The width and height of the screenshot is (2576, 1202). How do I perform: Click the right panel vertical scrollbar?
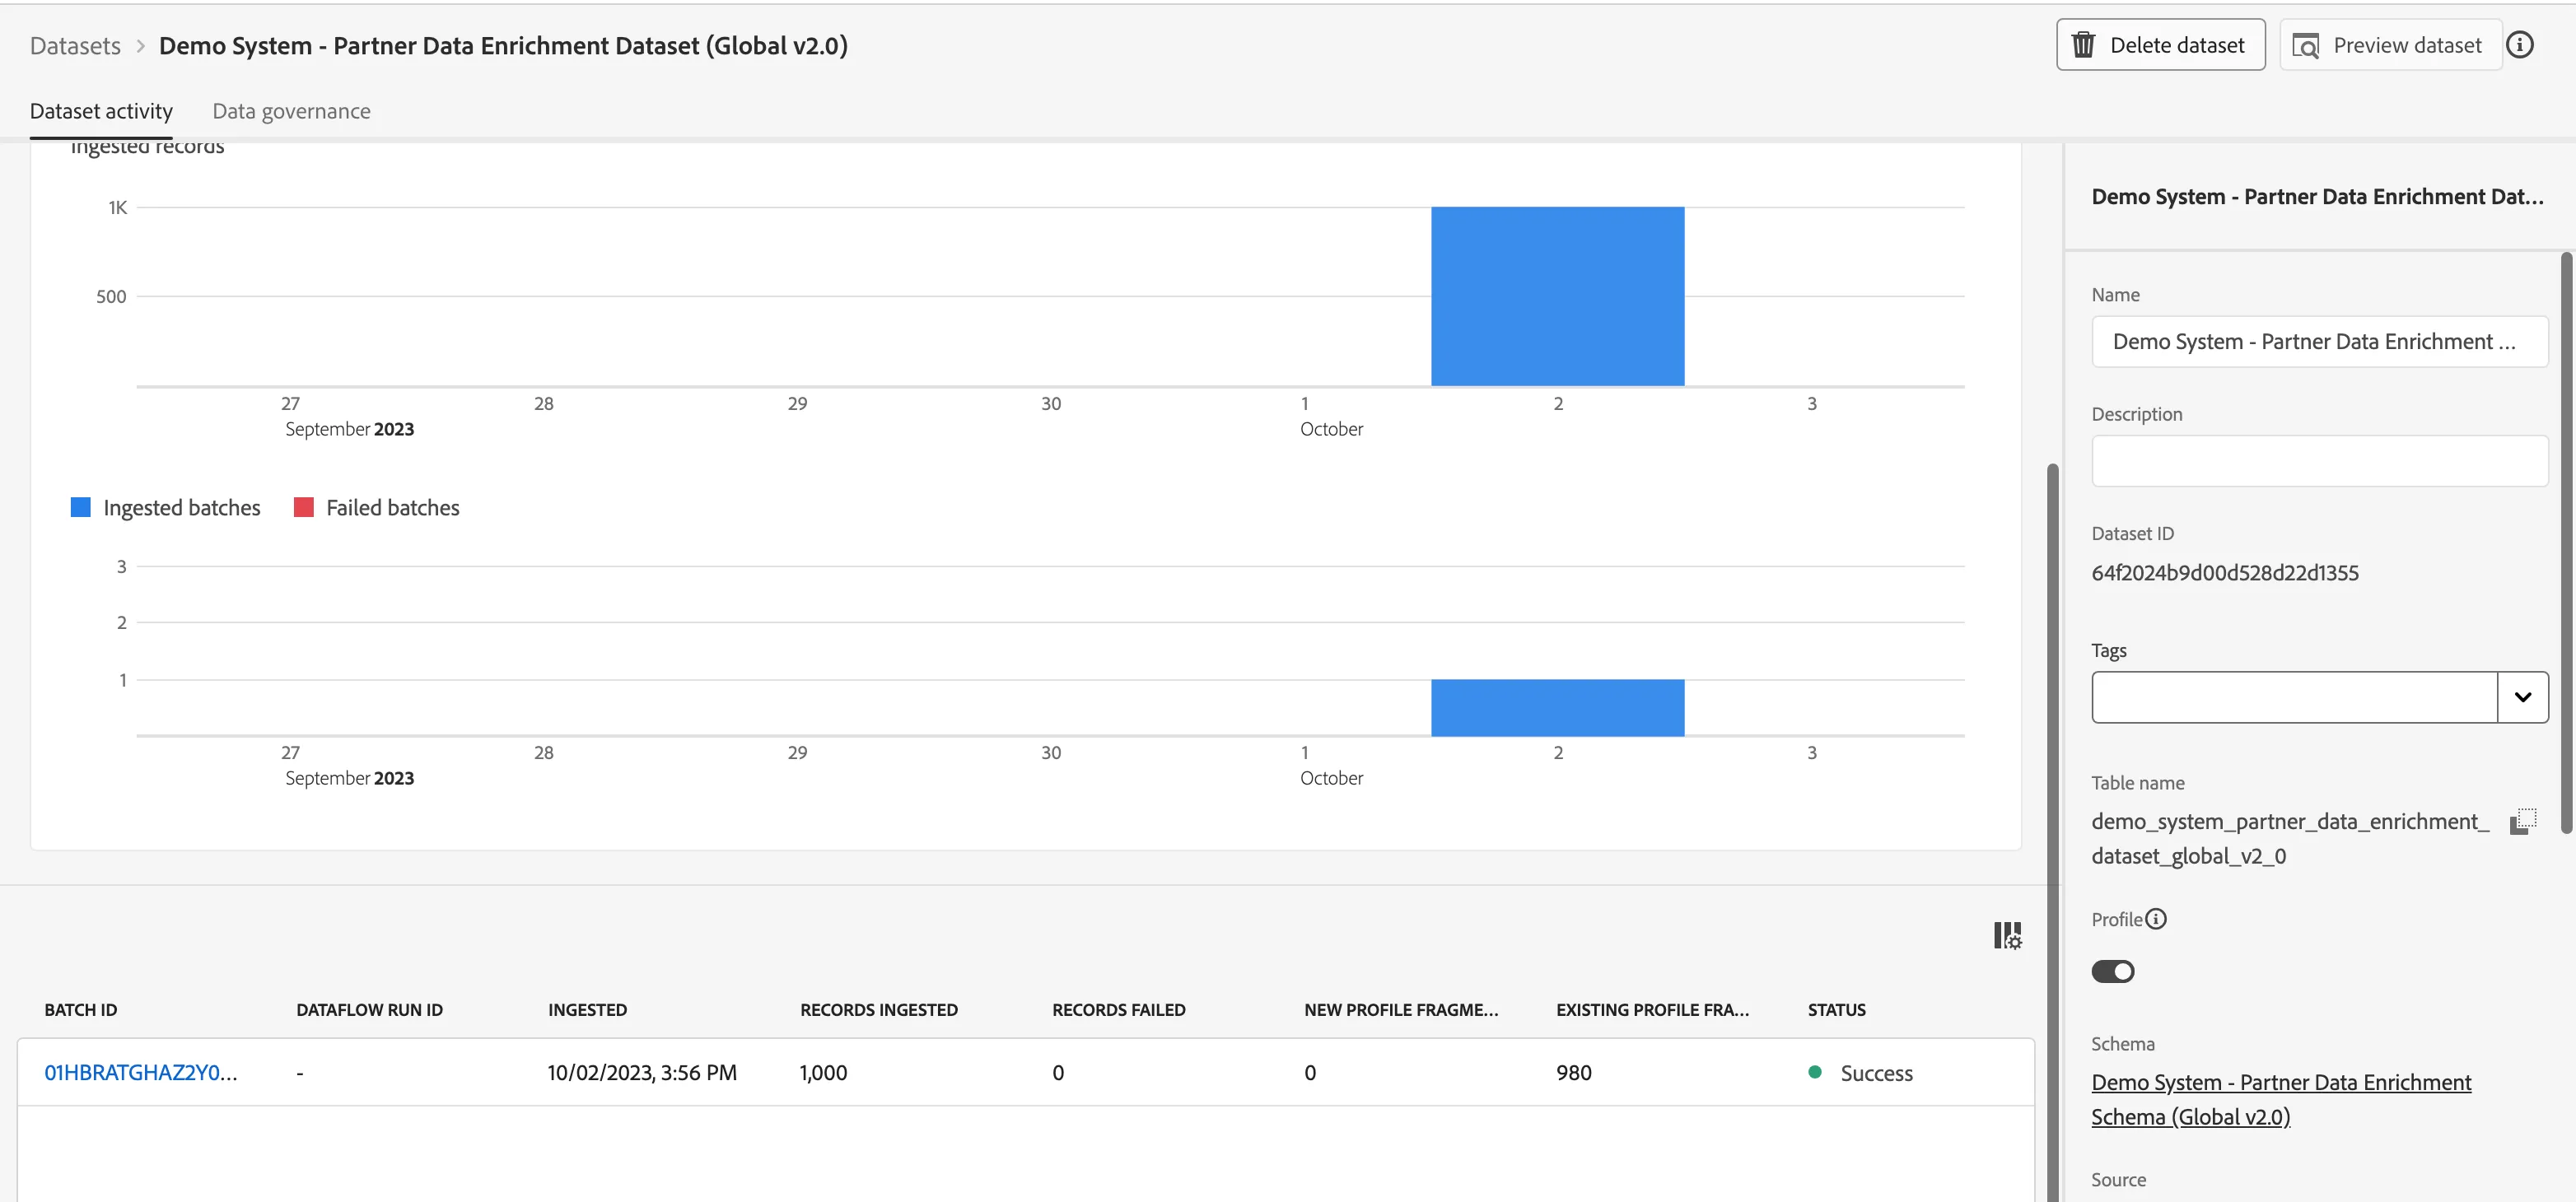pos(2566,542)
